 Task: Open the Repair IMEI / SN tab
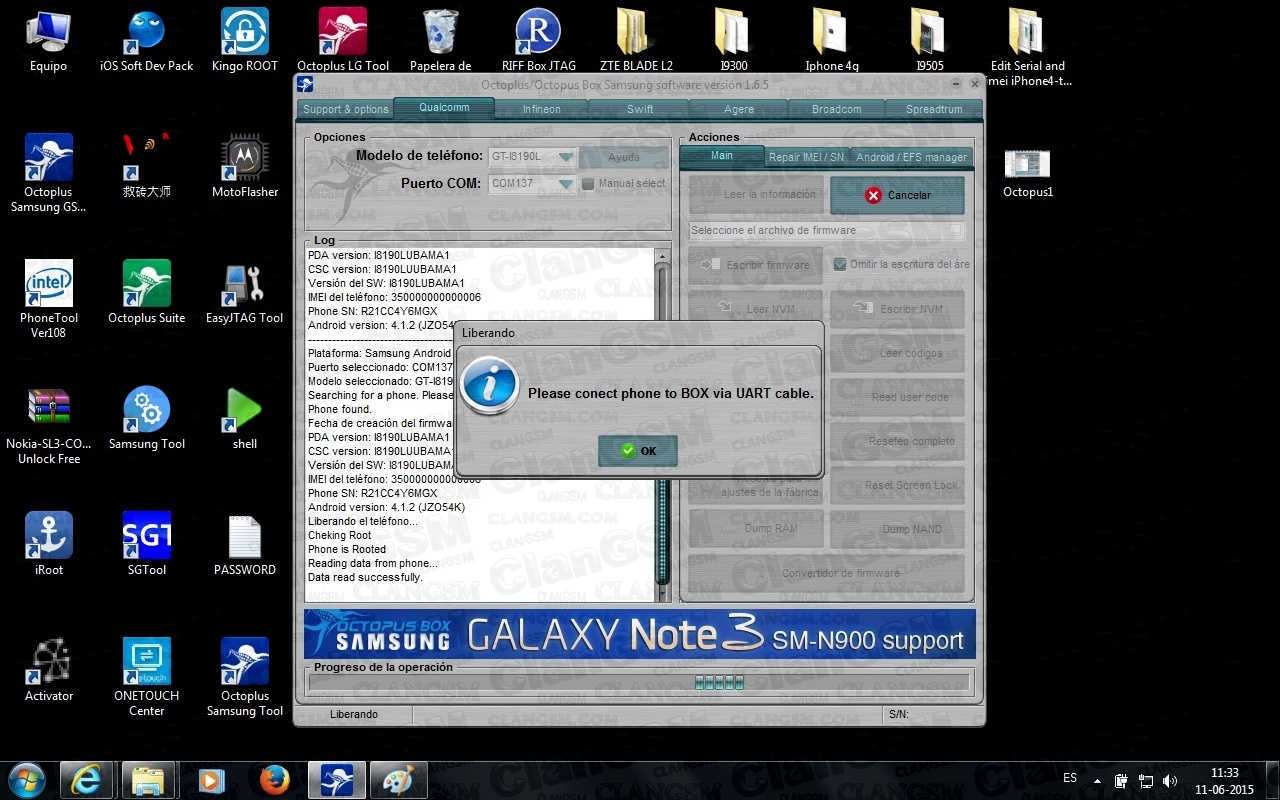[806, 157]
